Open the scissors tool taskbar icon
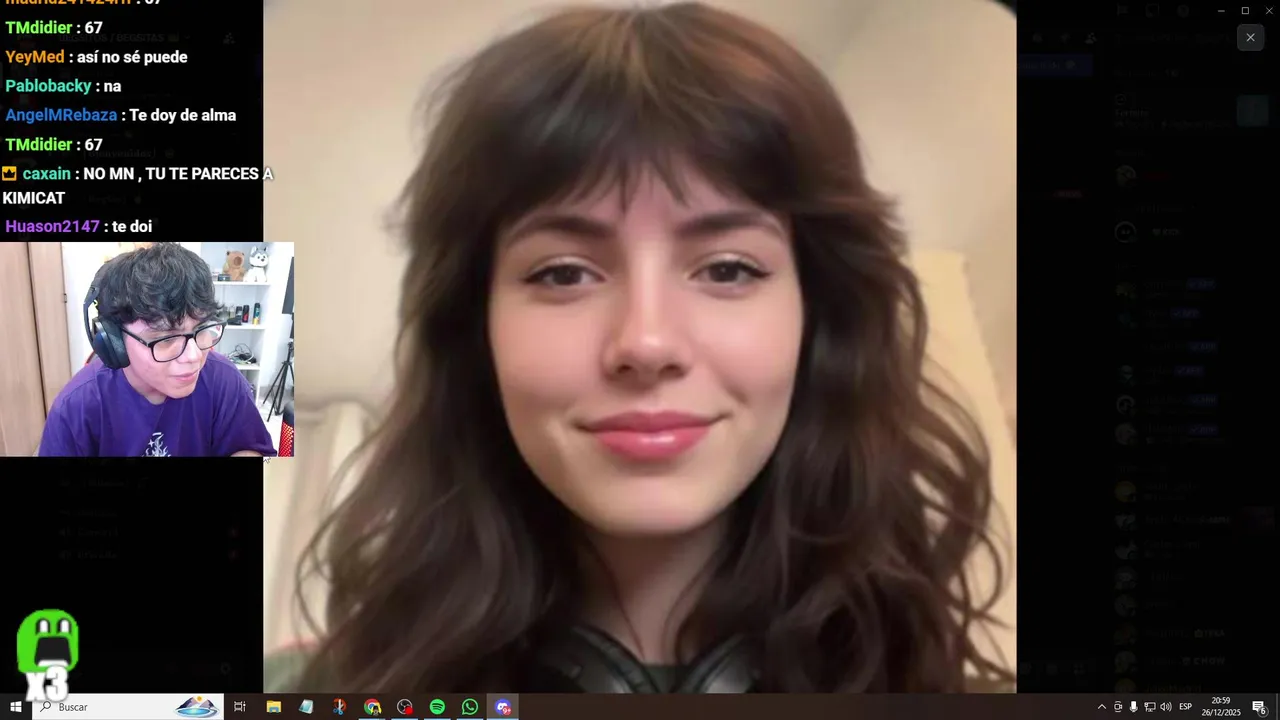This screenshot has width=1280, height=720. tap(339, 707)
